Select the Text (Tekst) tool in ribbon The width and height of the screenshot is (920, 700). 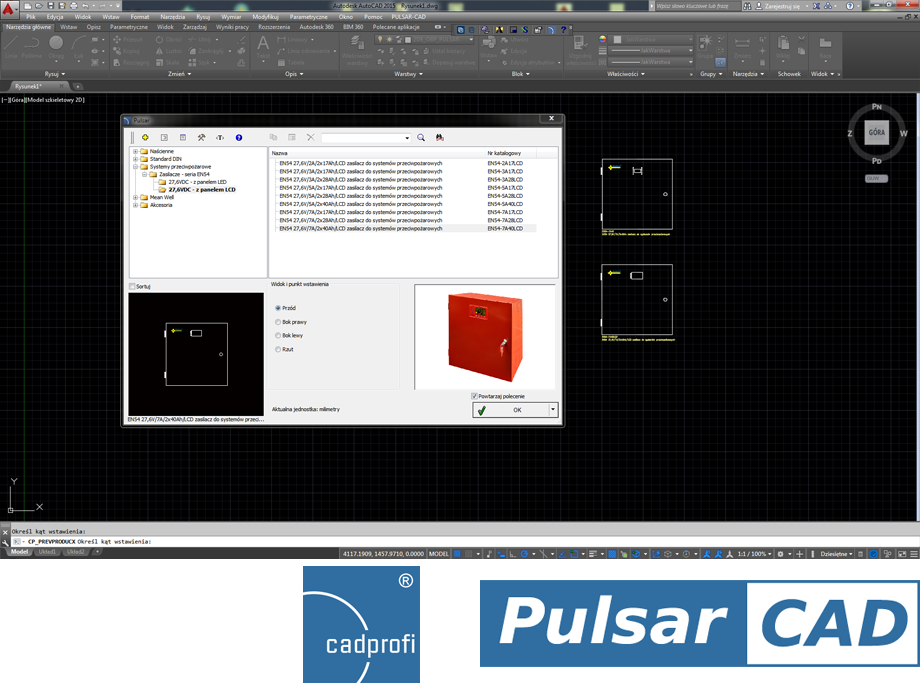pos(263,47)
